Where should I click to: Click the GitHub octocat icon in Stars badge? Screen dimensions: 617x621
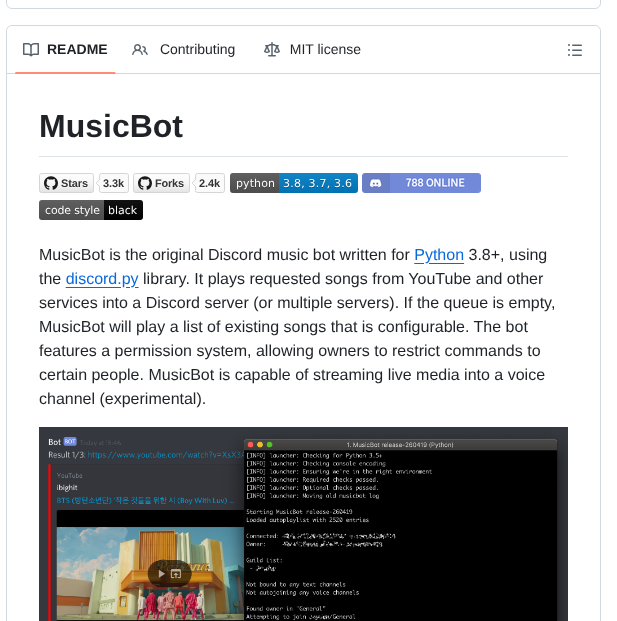click(51, 183)
